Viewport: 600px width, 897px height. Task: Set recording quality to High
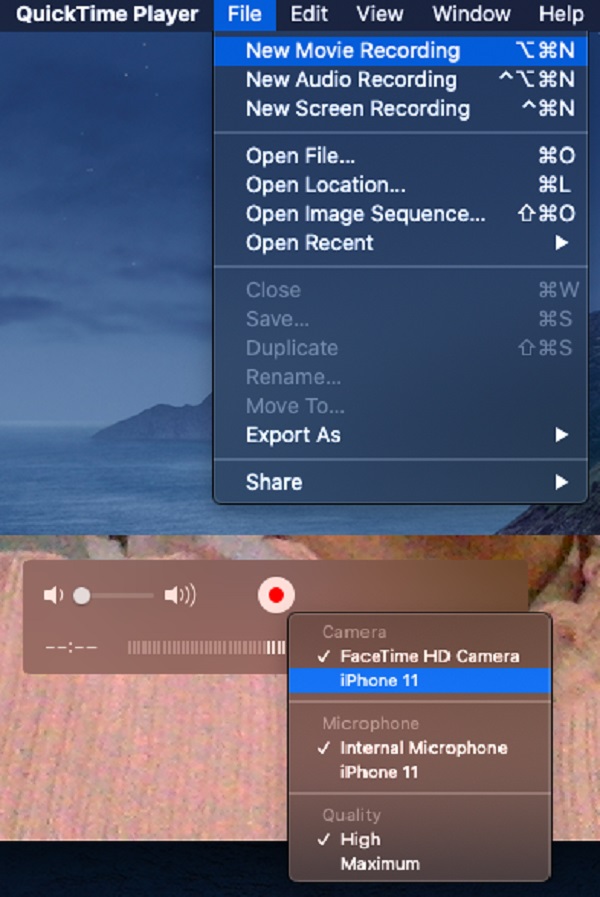coord(419,840)
